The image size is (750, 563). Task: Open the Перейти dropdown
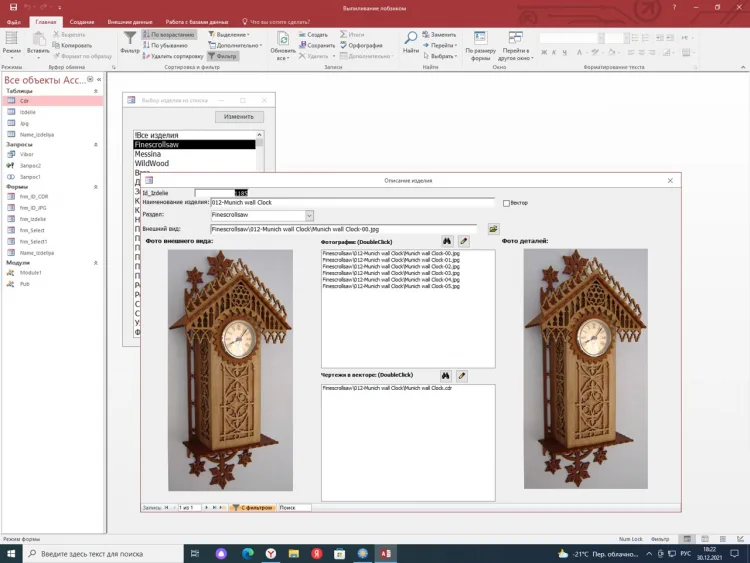click(440, 45)
